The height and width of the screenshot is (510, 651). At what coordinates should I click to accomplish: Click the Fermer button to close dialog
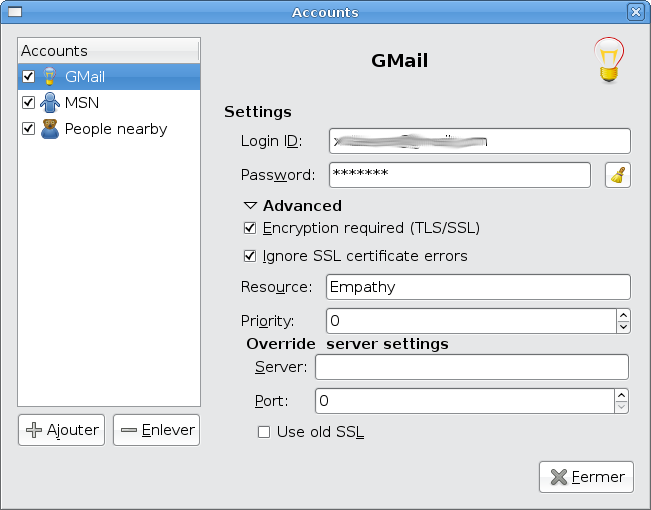pyautogui.click(x=587, y=477)
